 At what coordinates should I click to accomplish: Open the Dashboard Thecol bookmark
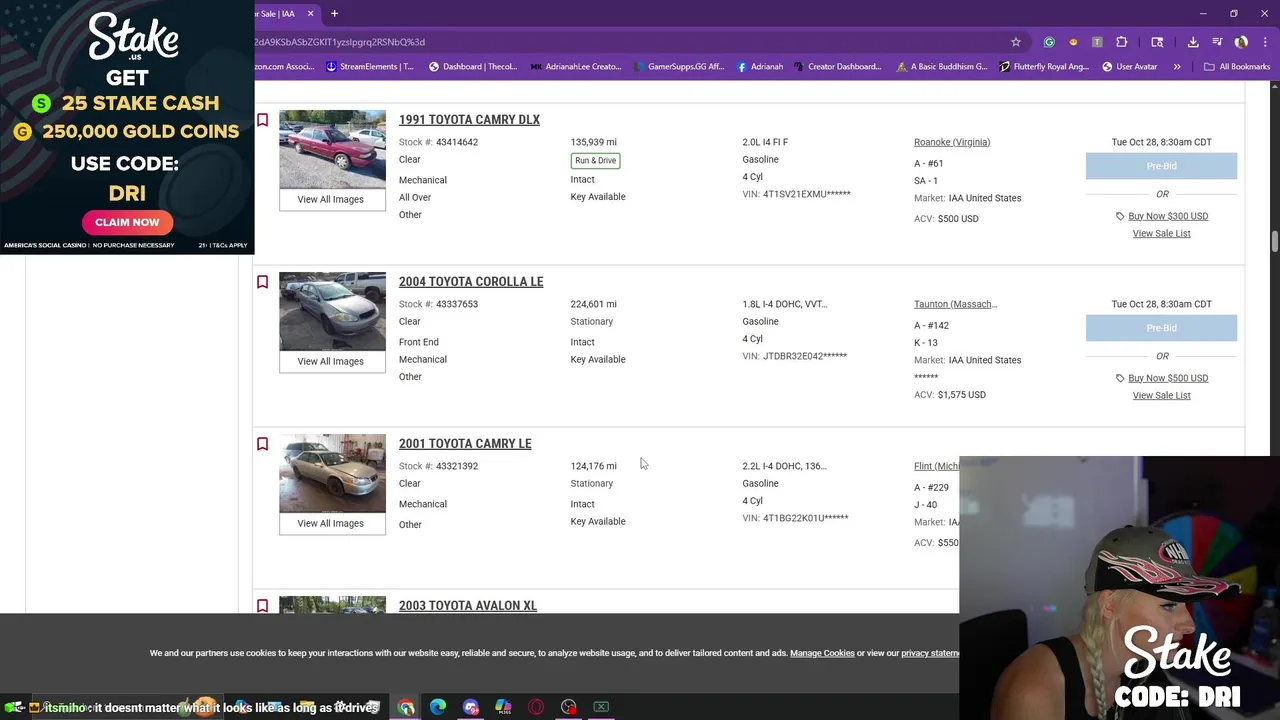(472, 67)
